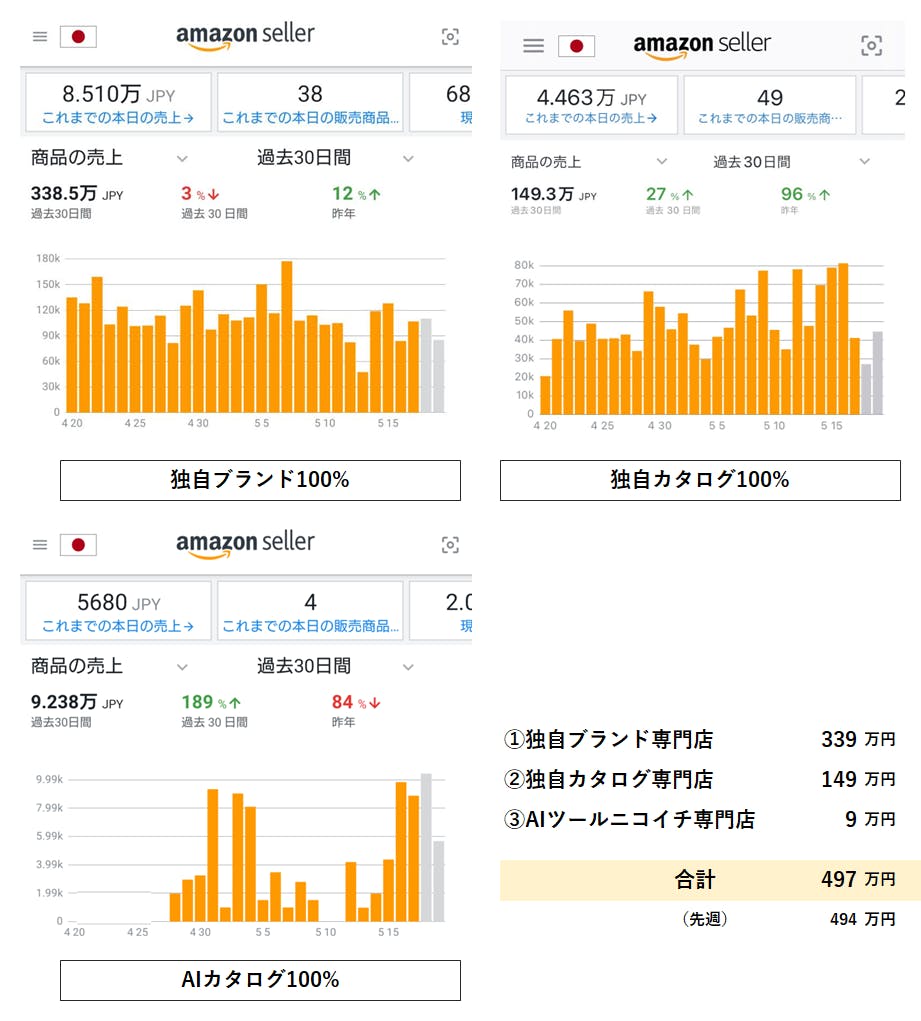
Task: Expand 商品の売上 dropdown above 338.5万 JPY
Action: click(182, 158)
